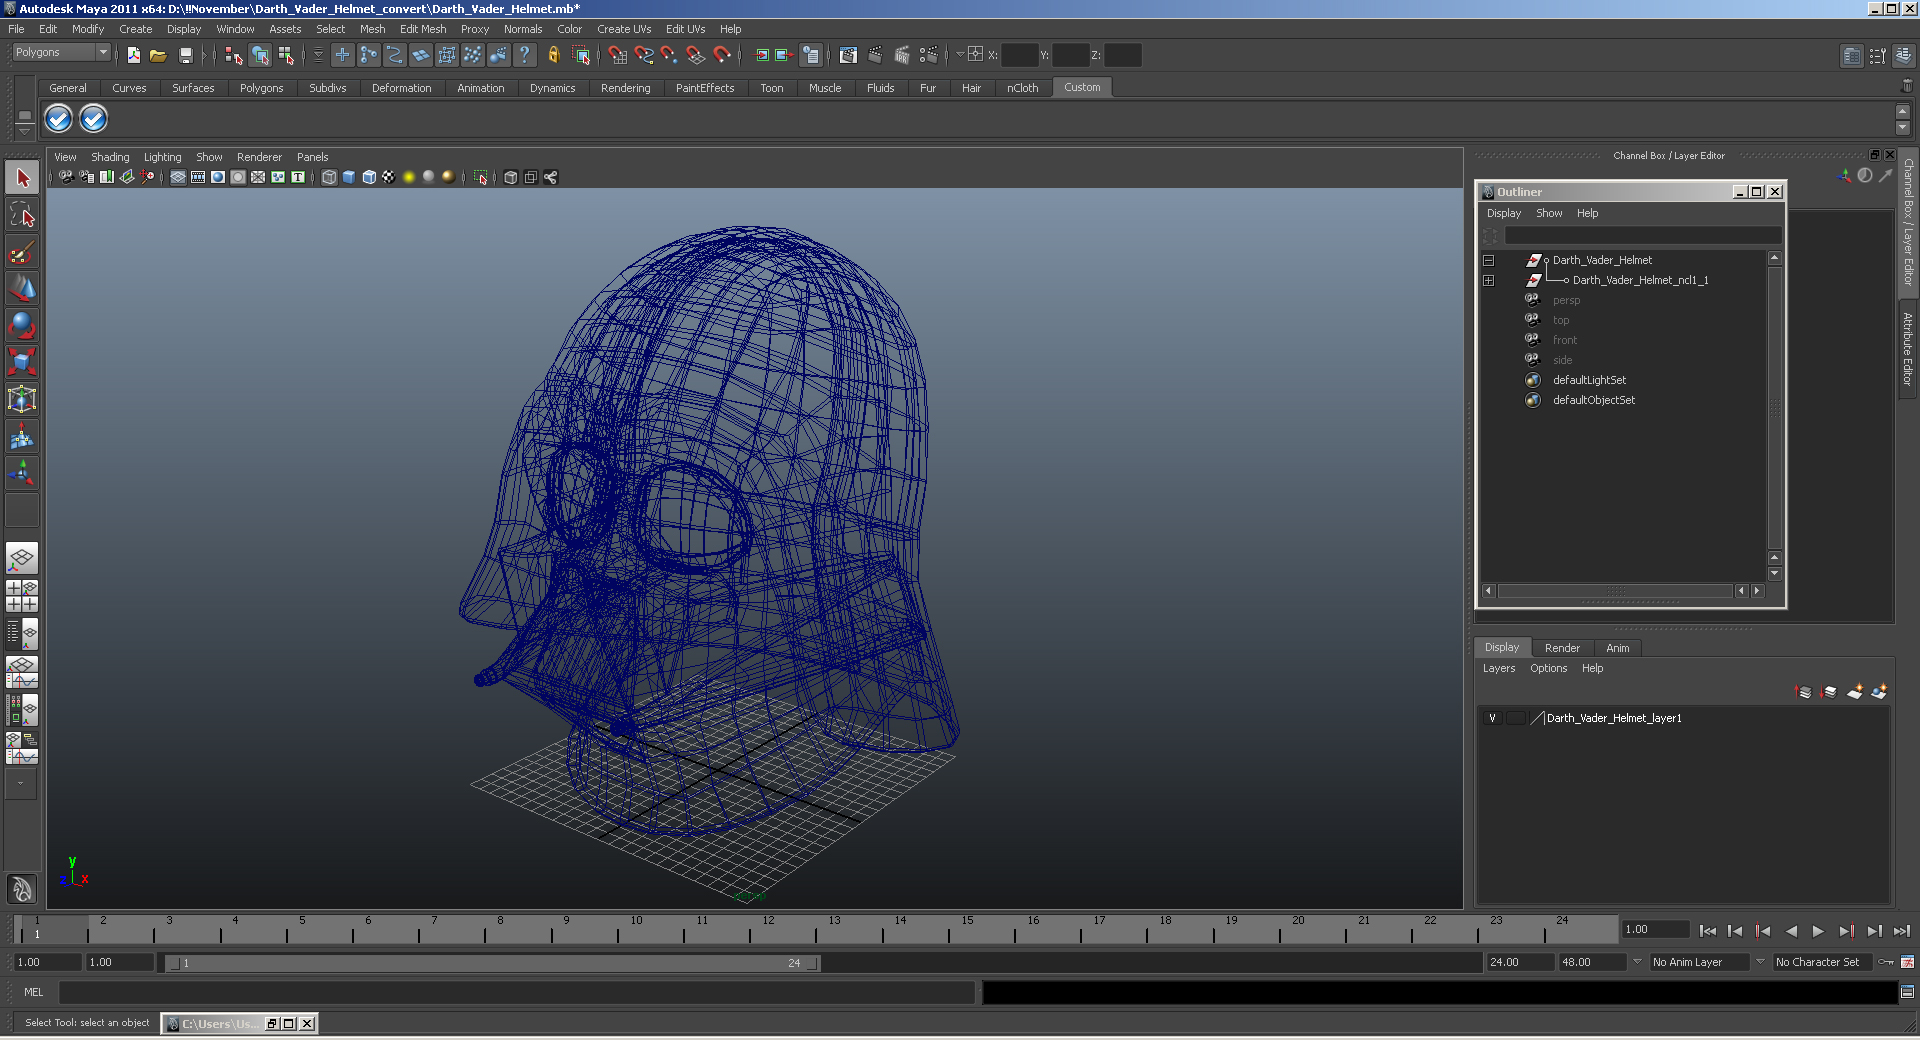Image resolution: width=1920 pixels, height=1040 pixels.
Task: Click the Snap to points magnet icon
Action: [x=669, y=55]
